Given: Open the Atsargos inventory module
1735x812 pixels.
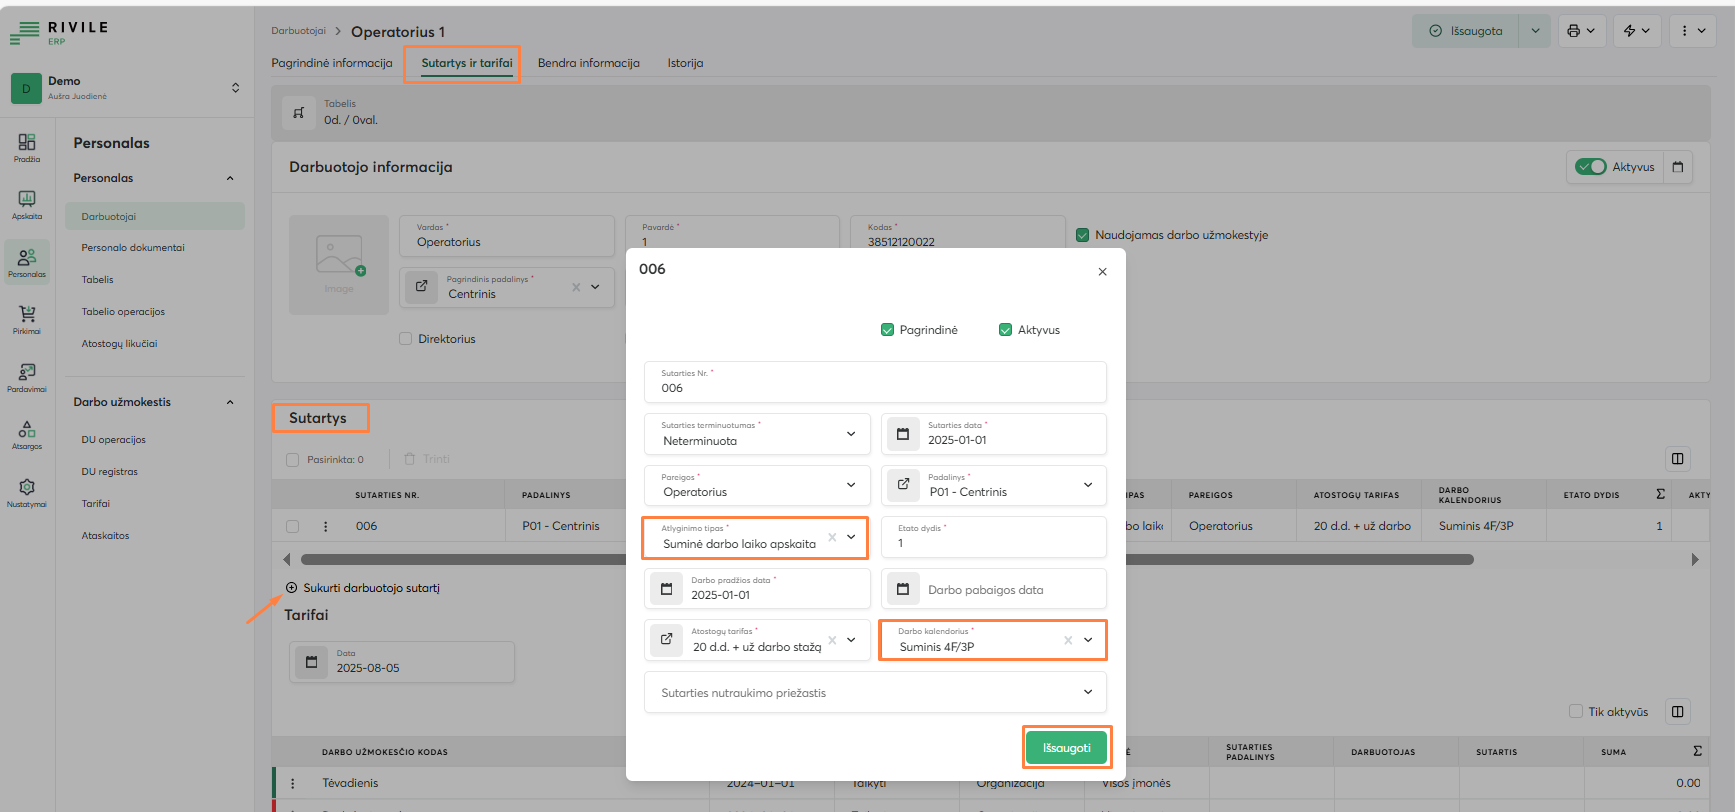Looking at the screenshot, I should coord(27,435).
